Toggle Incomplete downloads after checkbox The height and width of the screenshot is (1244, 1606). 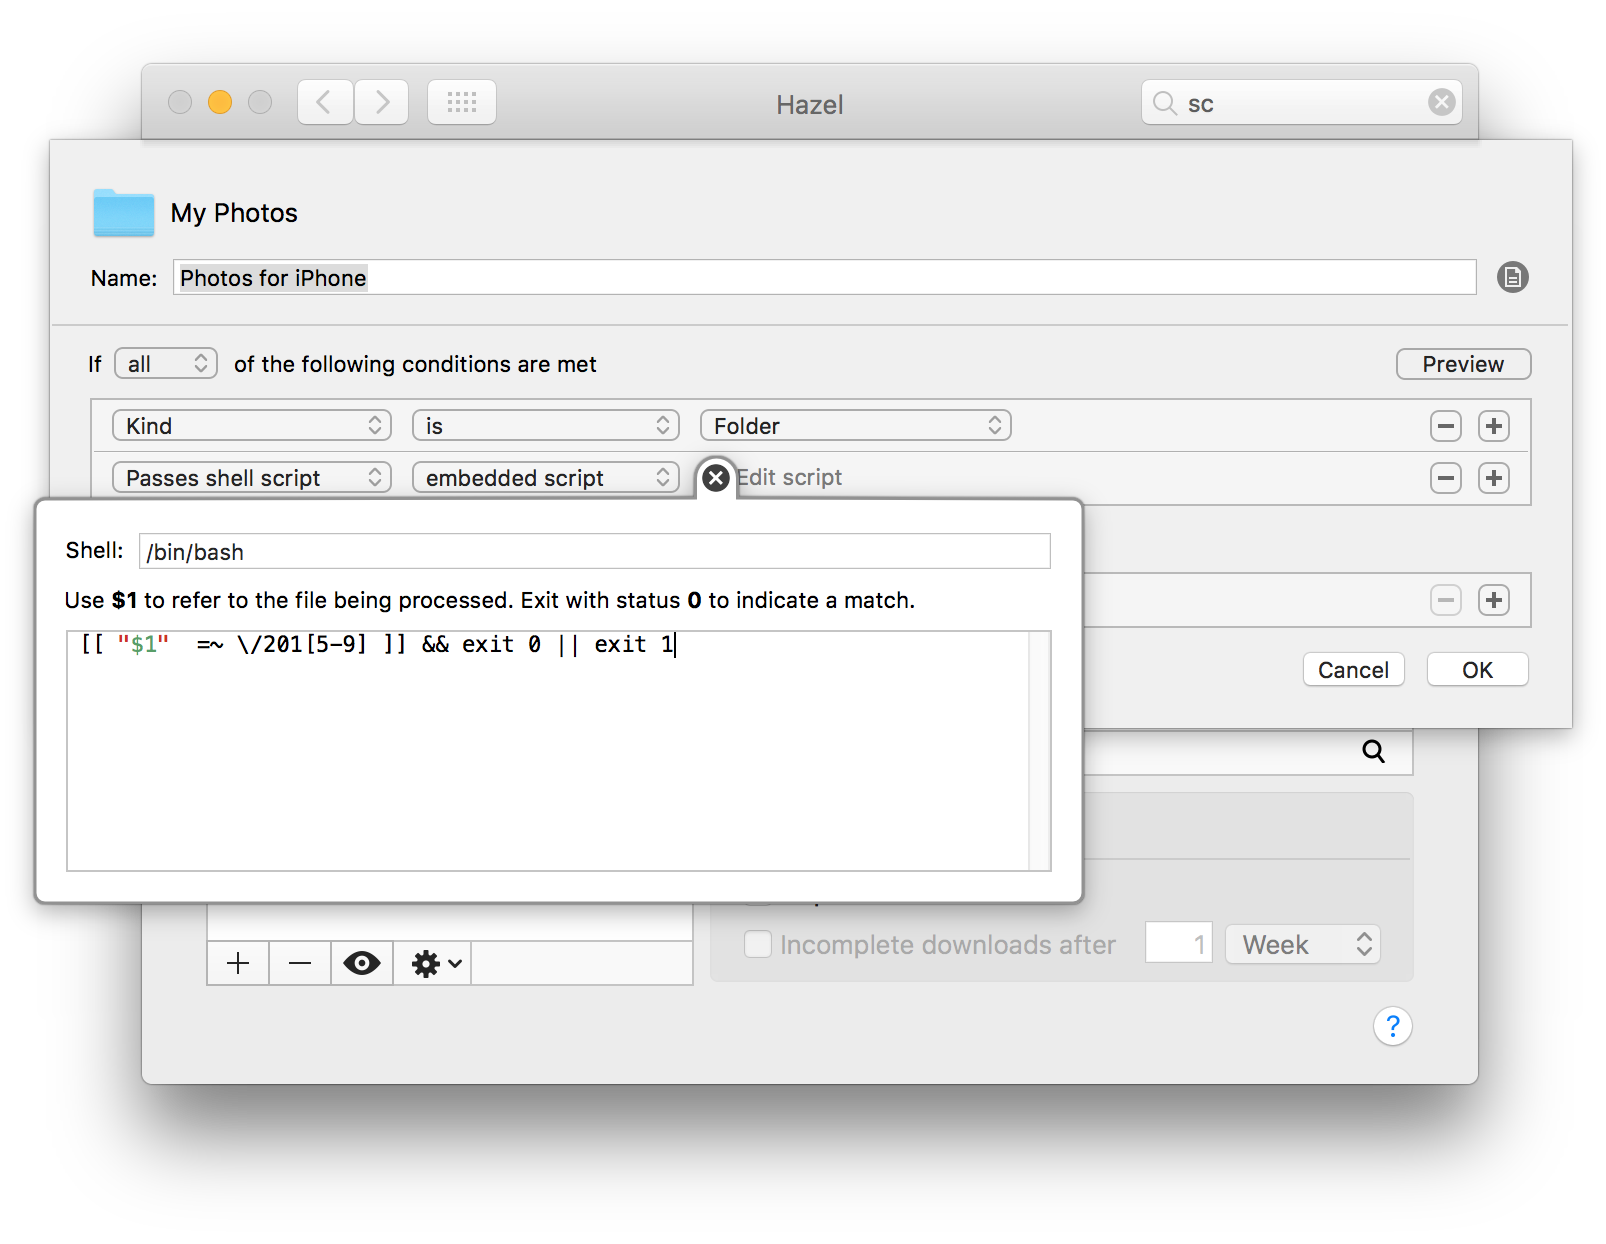pos(758,944)
